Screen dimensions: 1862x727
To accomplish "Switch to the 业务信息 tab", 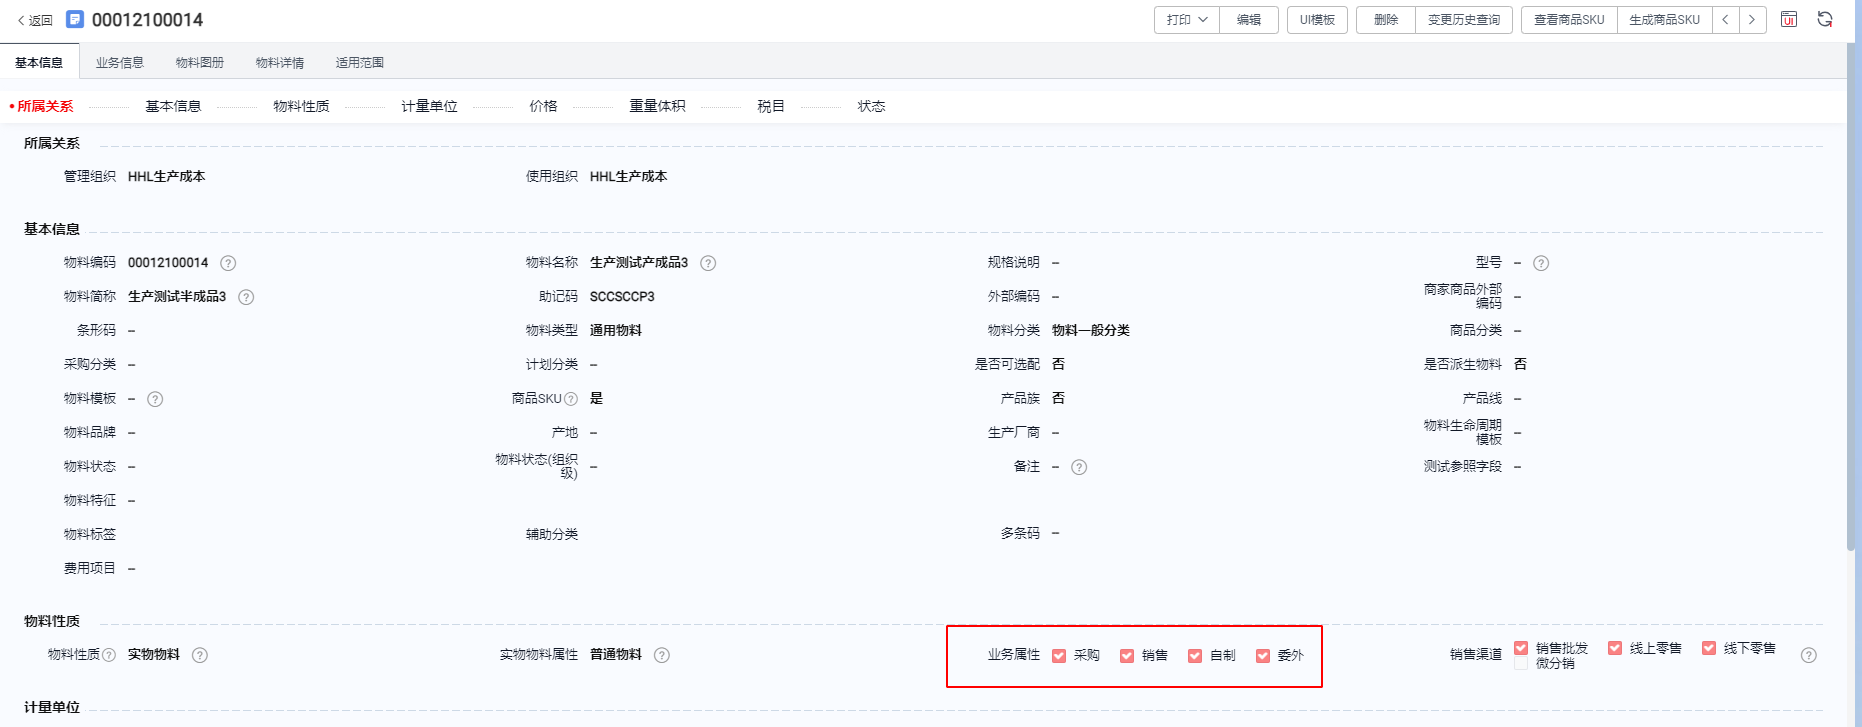I will (x=120, y=62).
